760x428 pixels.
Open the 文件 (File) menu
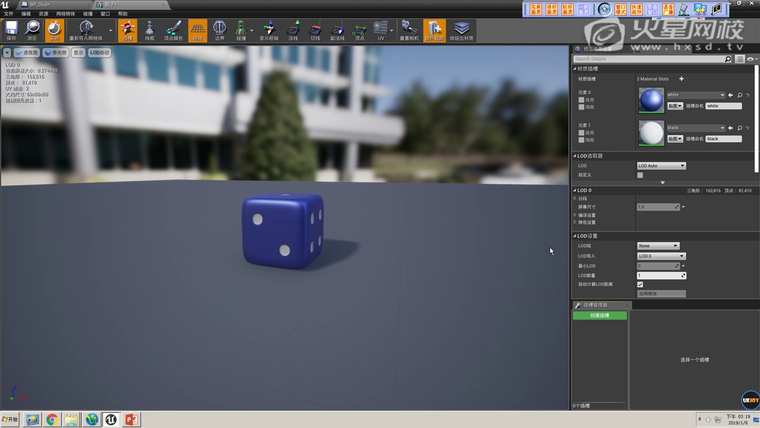(x=8, y=14)
